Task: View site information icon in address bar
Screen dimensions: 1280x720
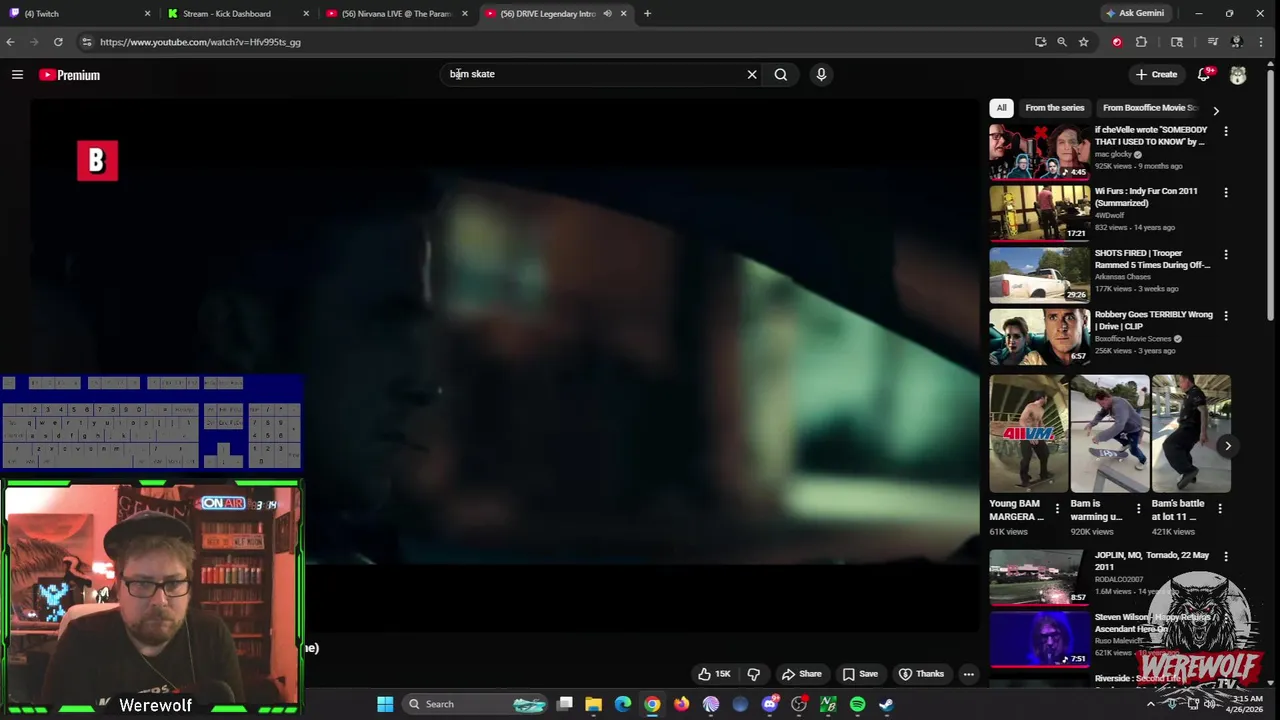Action: [x=87, y=42]
